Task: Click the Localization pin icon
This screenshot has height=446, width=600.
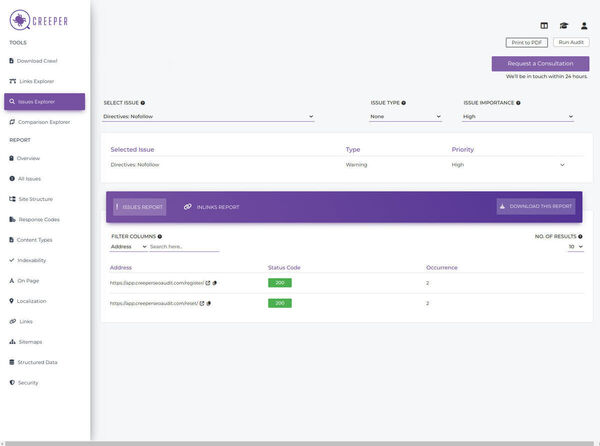Action: click(x=11, y=301)
